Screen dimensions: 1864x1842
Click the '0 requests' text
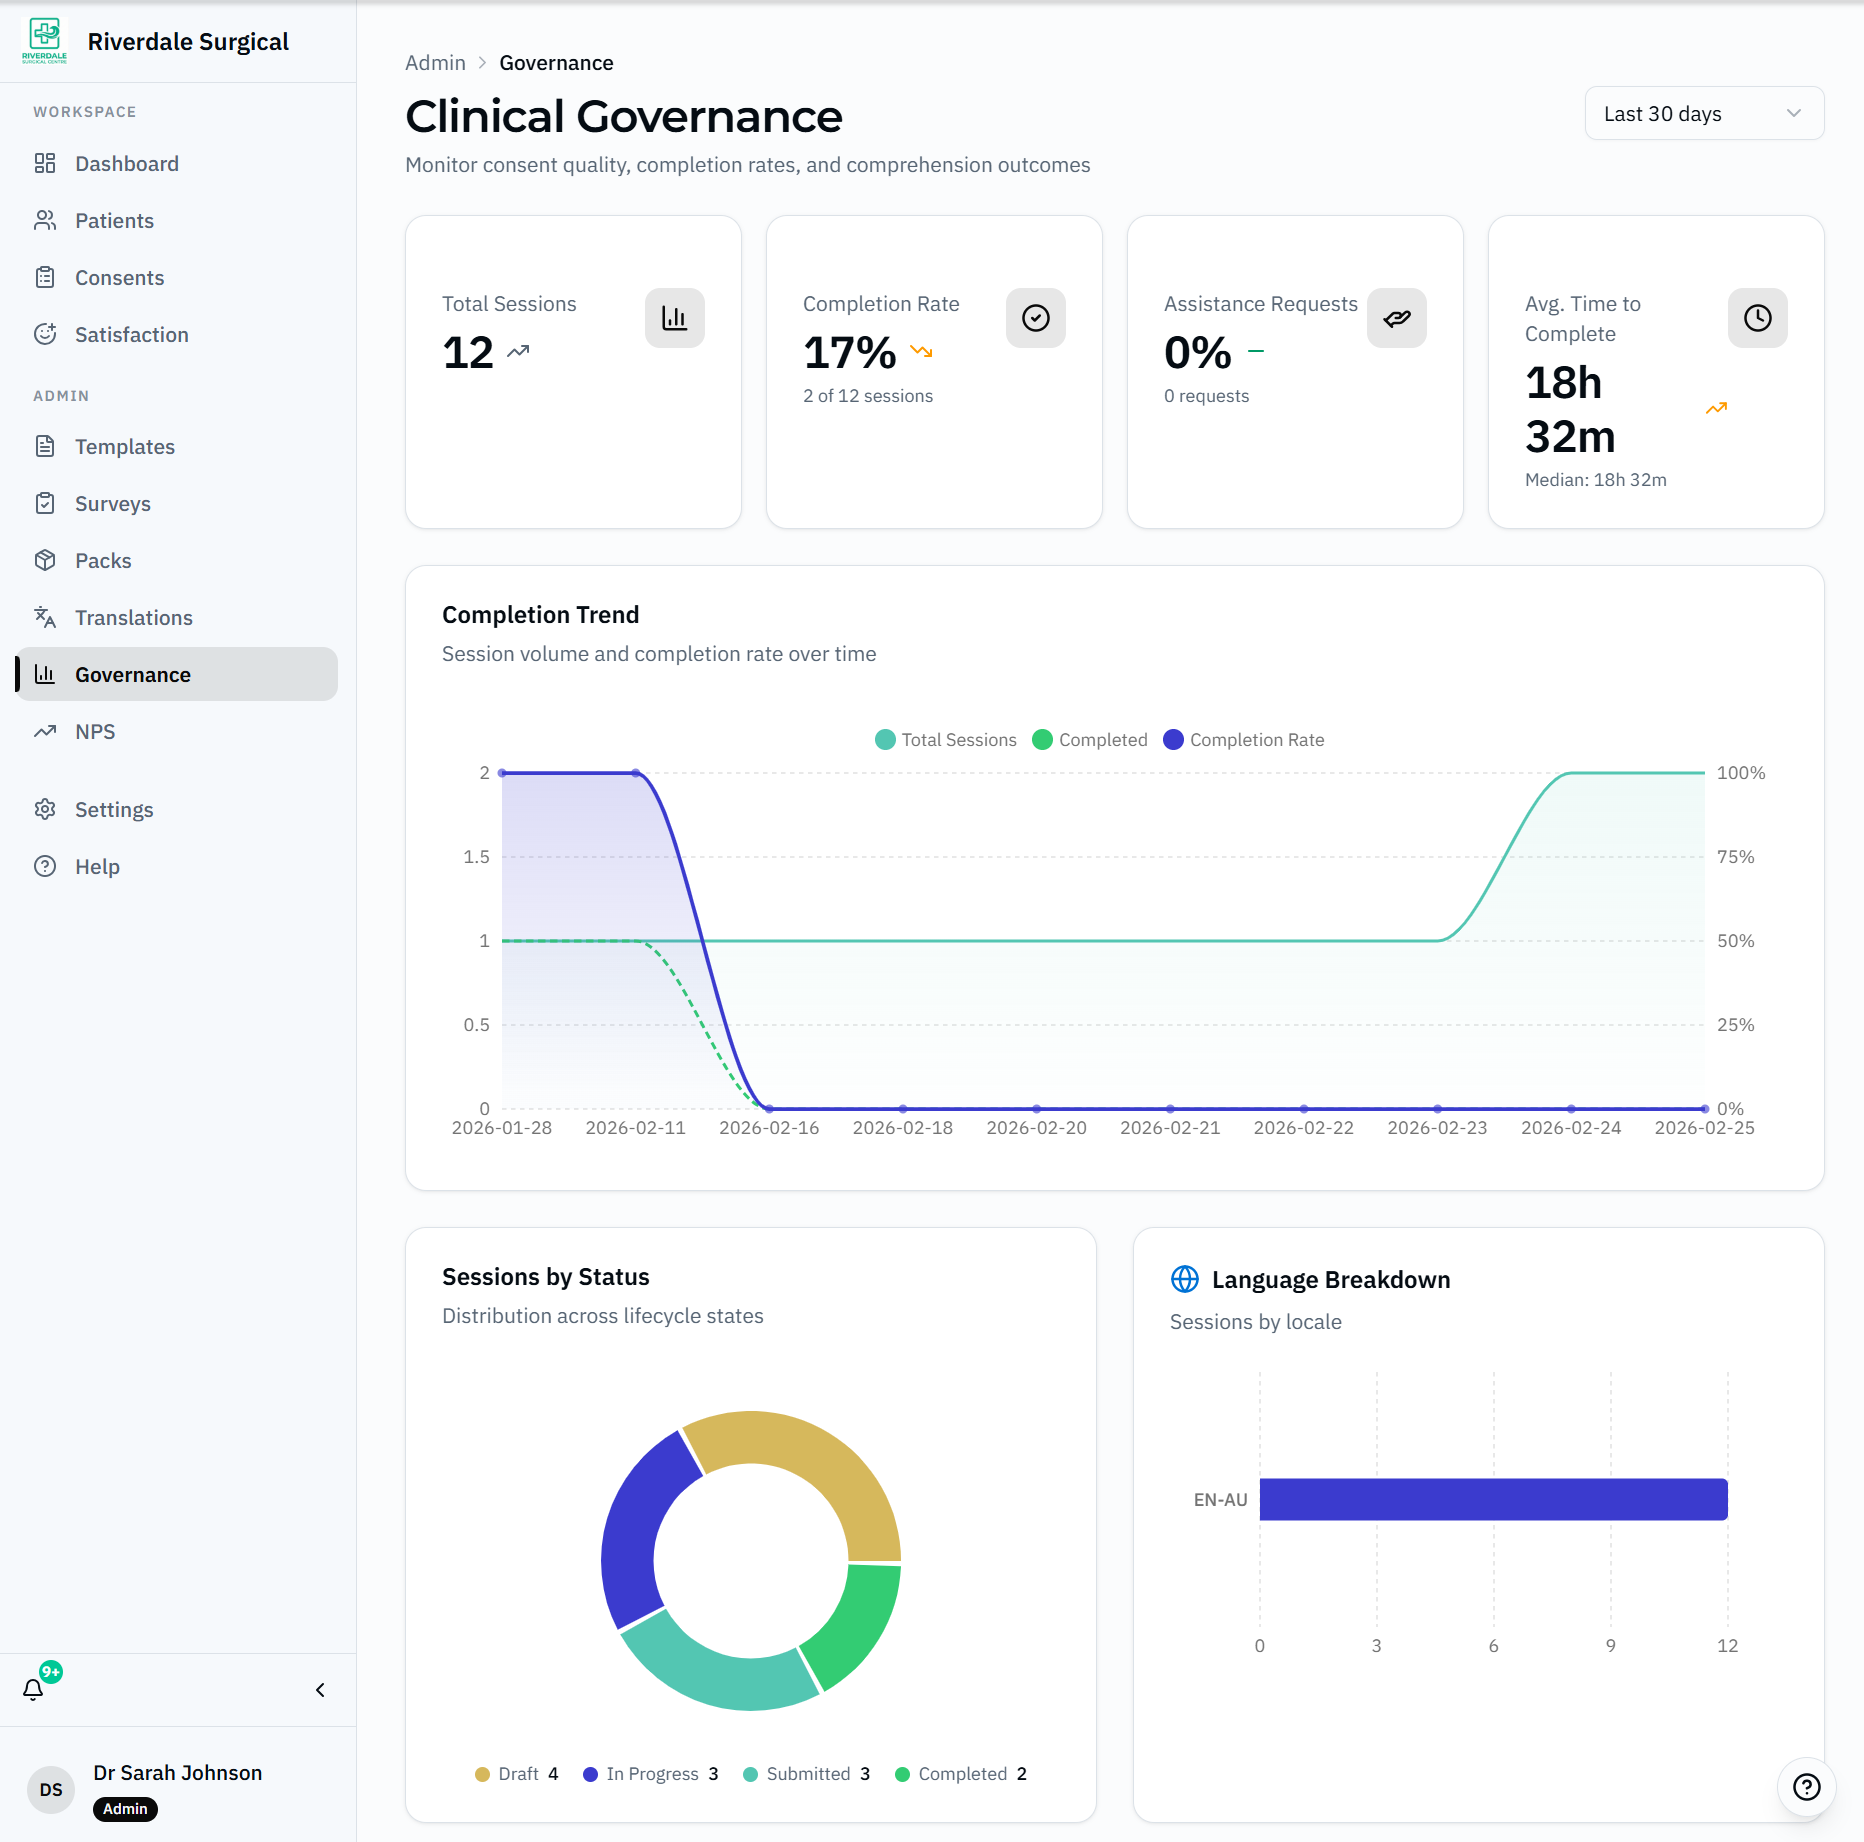(1206, 396)
